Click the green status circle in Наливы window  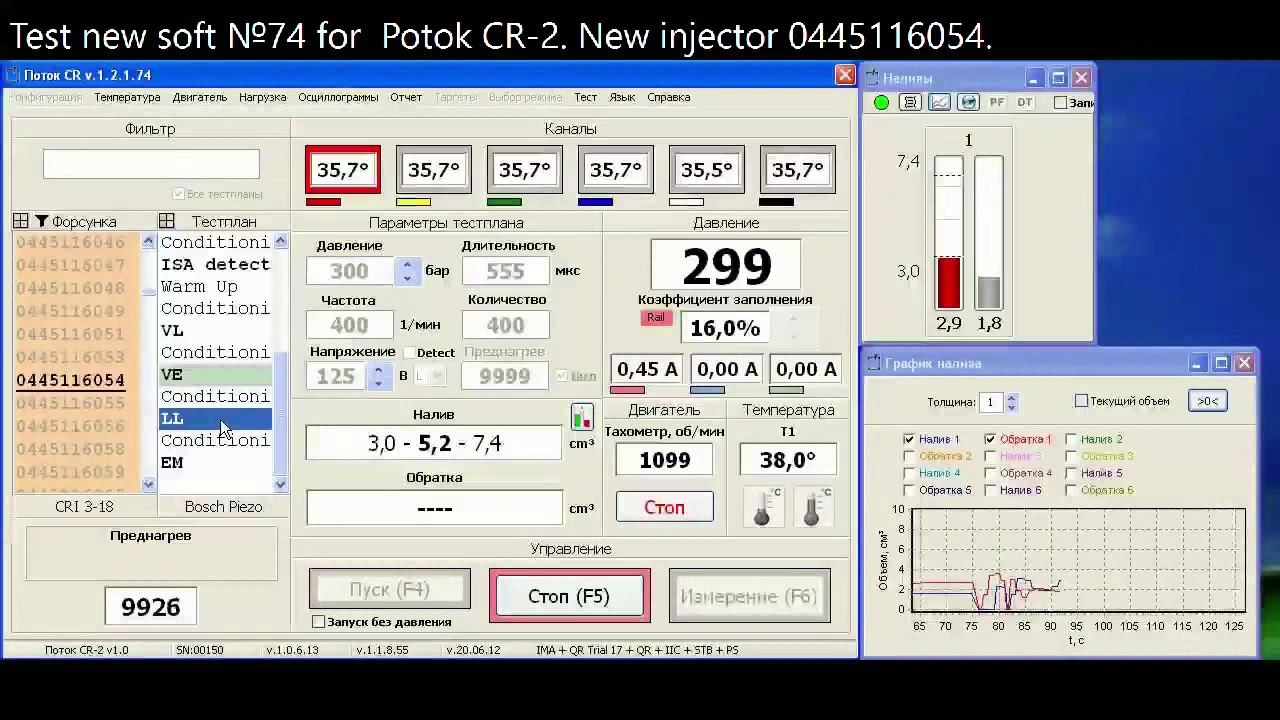click(881, 102)
